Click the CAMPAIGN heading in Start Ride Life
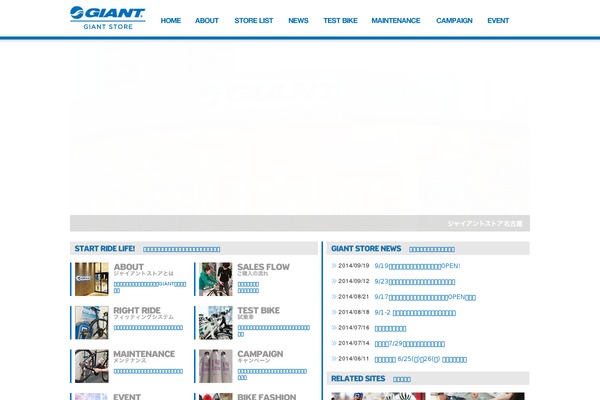The image size is (600, 400). coord(260,354)
